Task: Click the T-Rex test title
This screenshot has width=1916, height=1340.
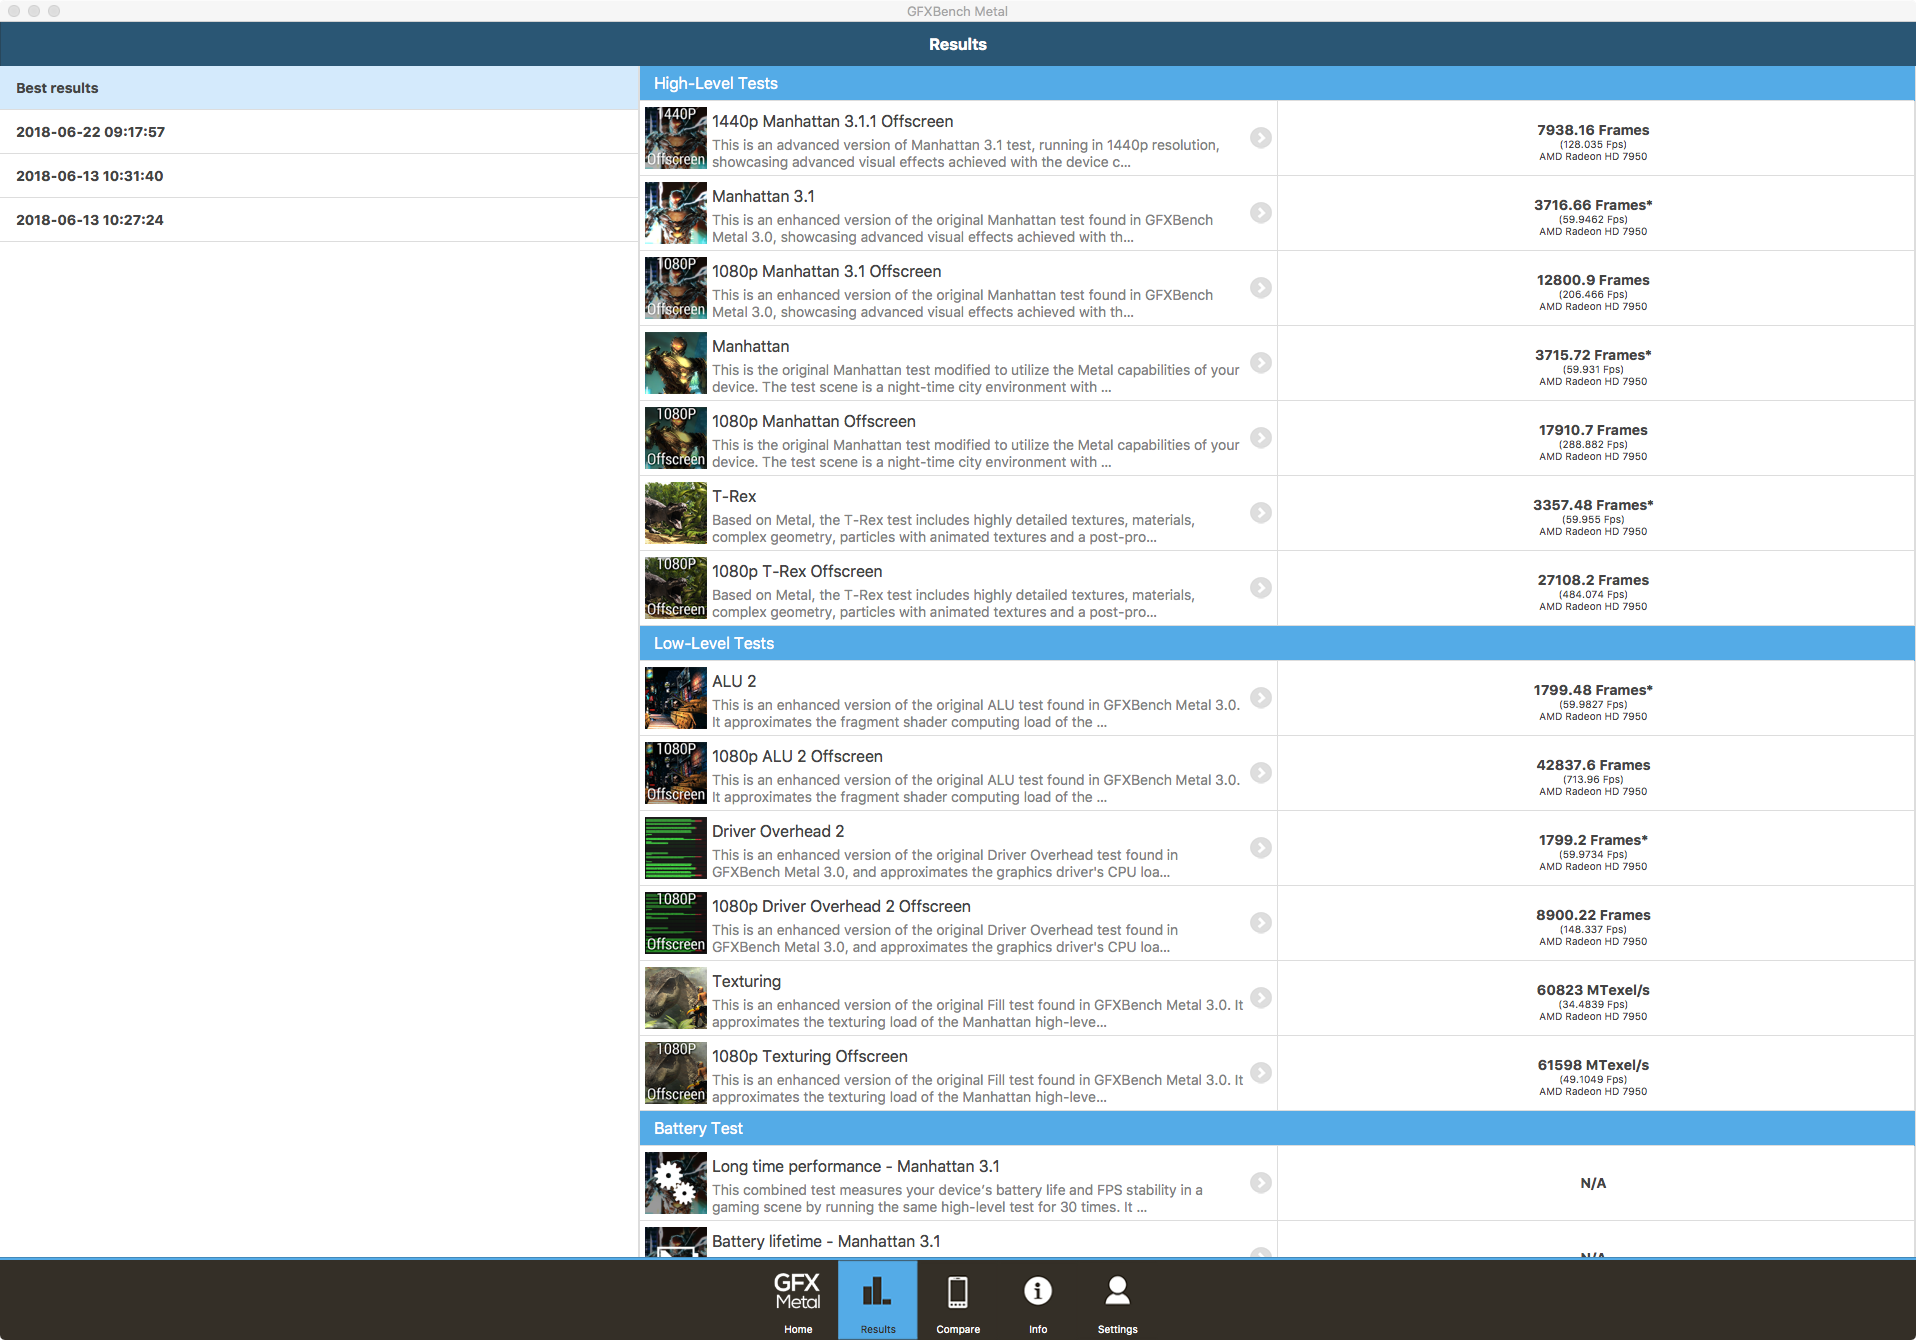Action: click(x=734, y=496)
